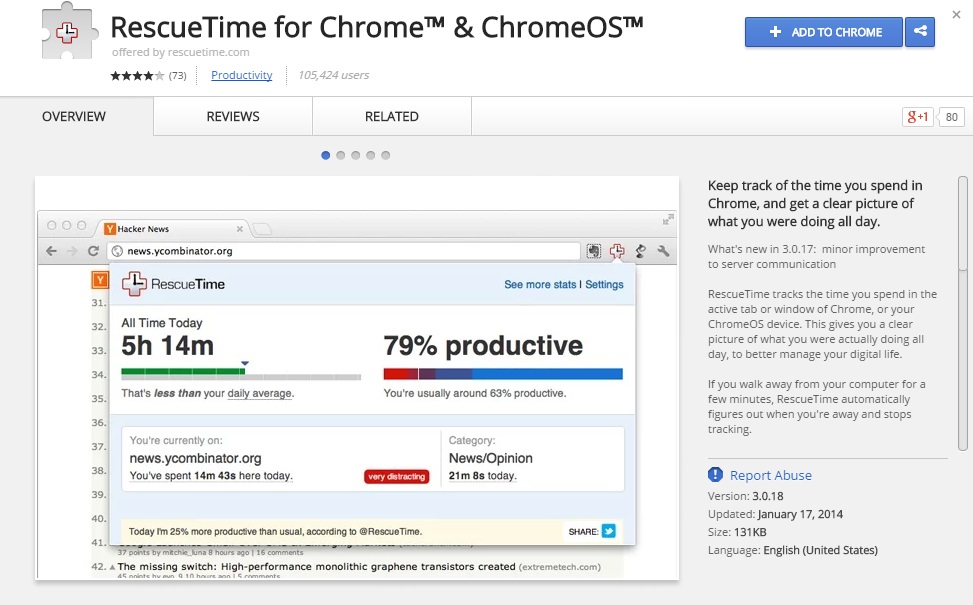Click the missing switch graphene Hacker News headline
973x605 pixels.
[316, 567]
